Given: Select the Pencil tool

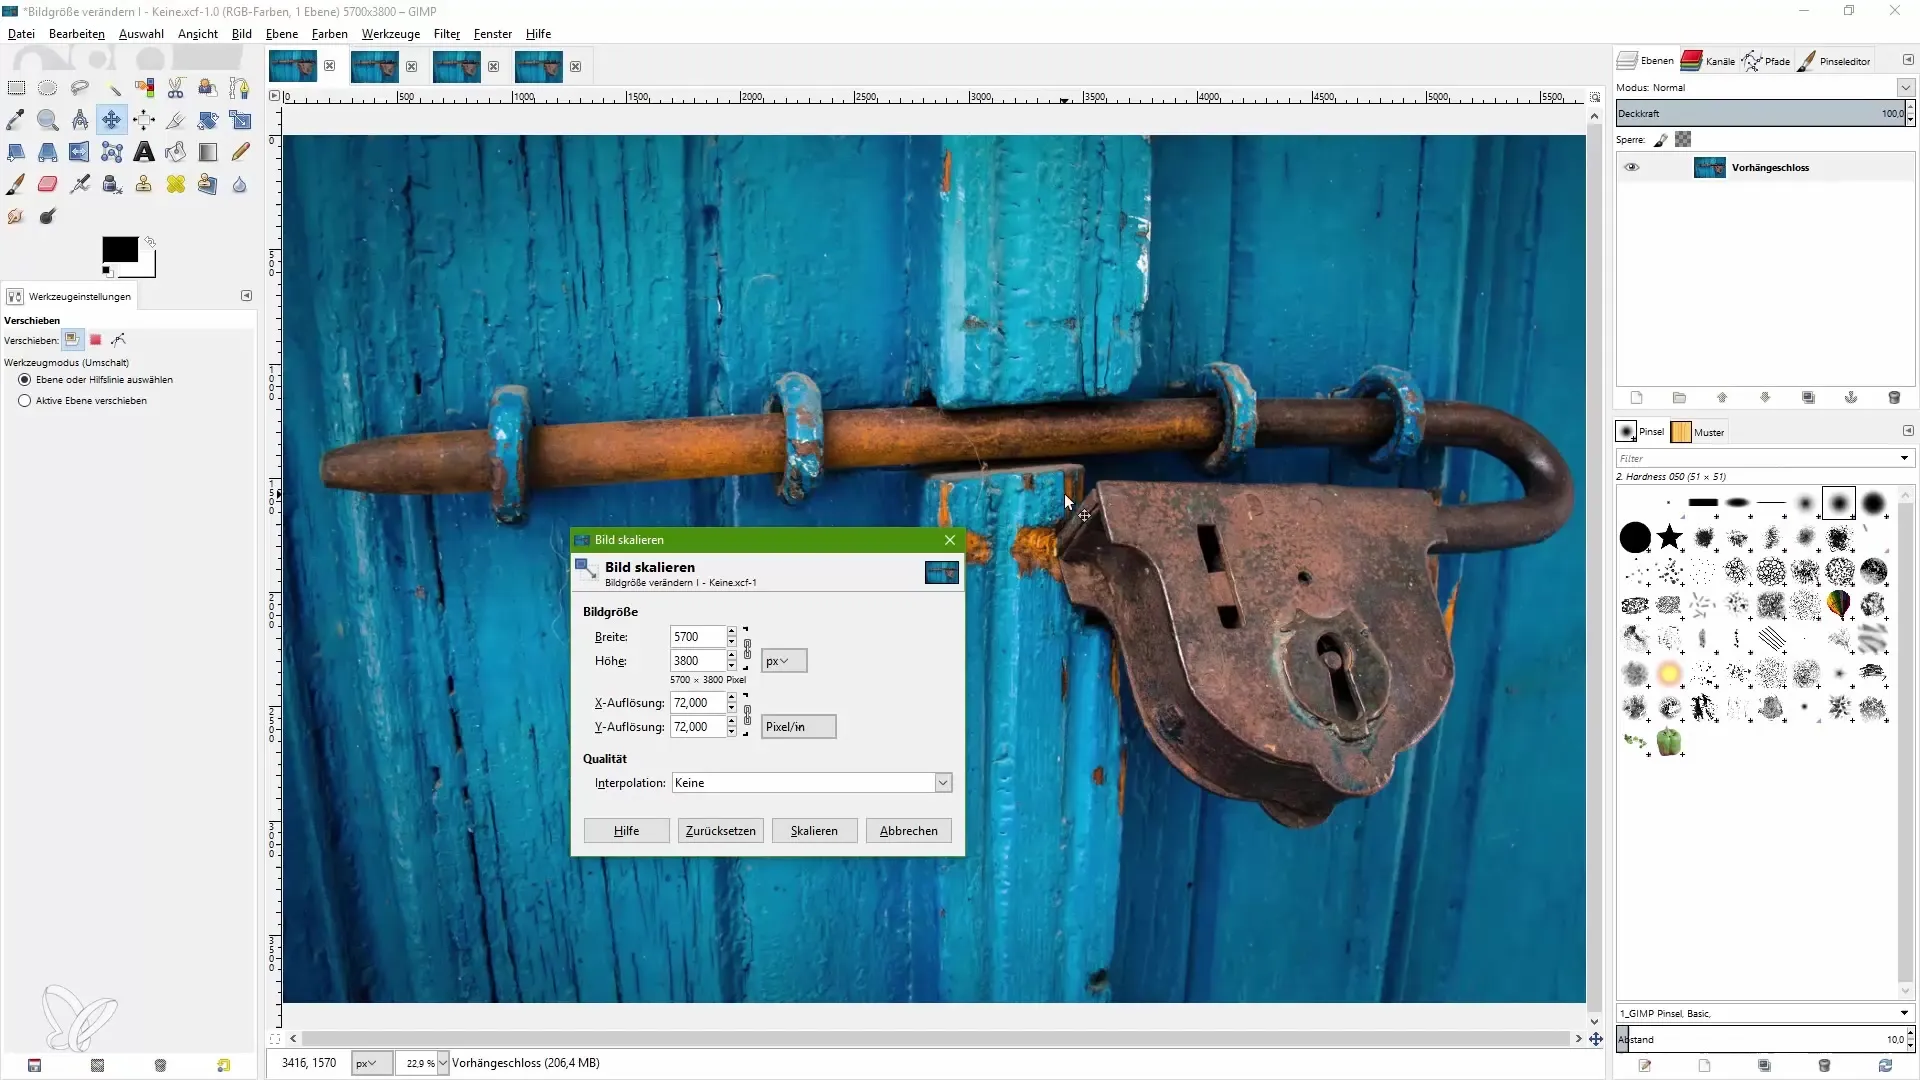Looking at the screenshot, I should [x=240, y=152].
